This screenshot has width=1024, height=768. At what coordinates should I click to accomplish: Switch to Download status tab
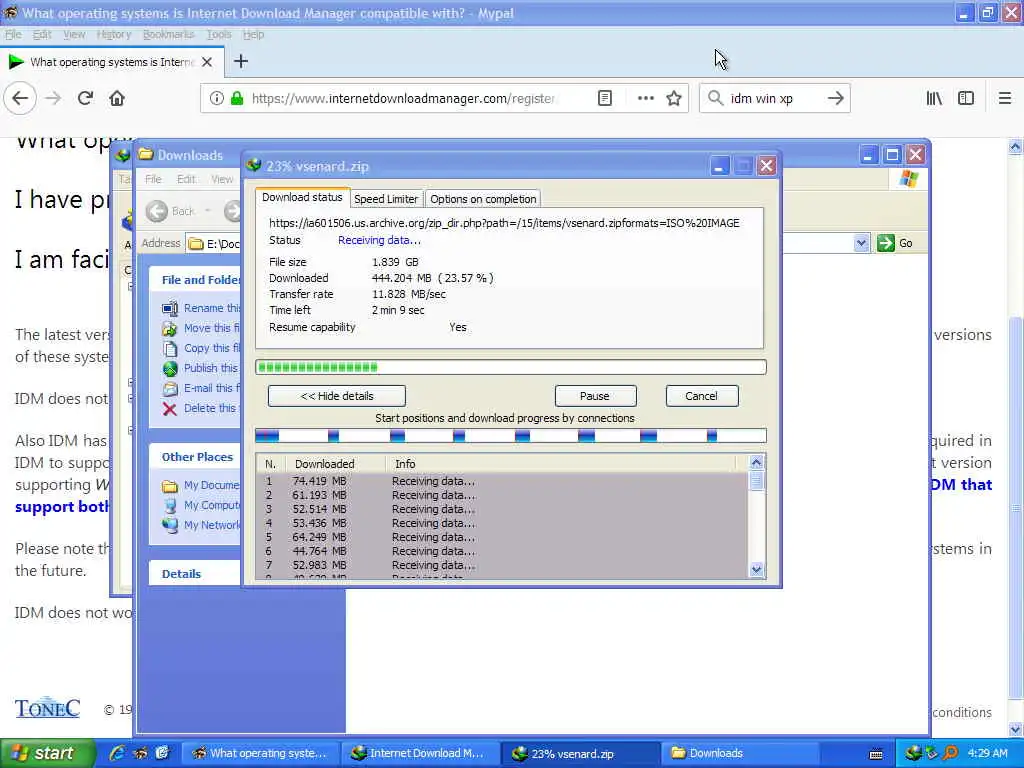click(x=302, y=197)
